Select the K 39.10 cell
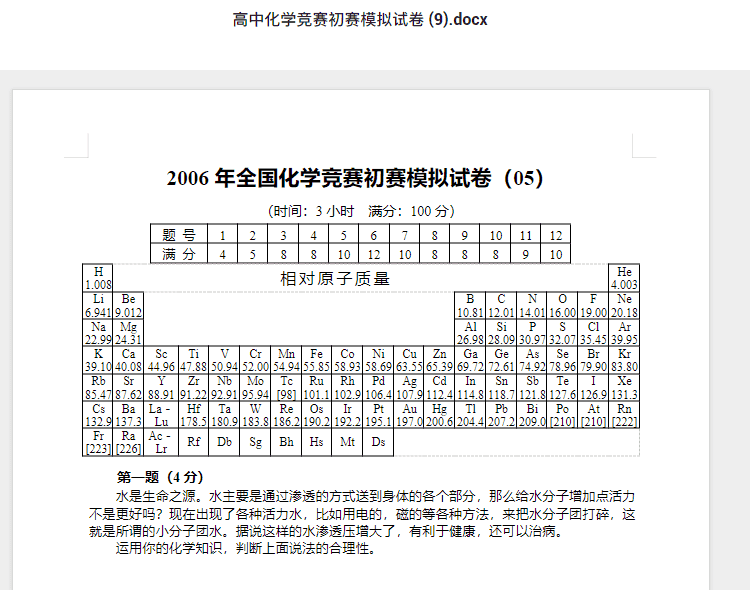Viewport: 750px width, 590px height. (x=98, y=360)
